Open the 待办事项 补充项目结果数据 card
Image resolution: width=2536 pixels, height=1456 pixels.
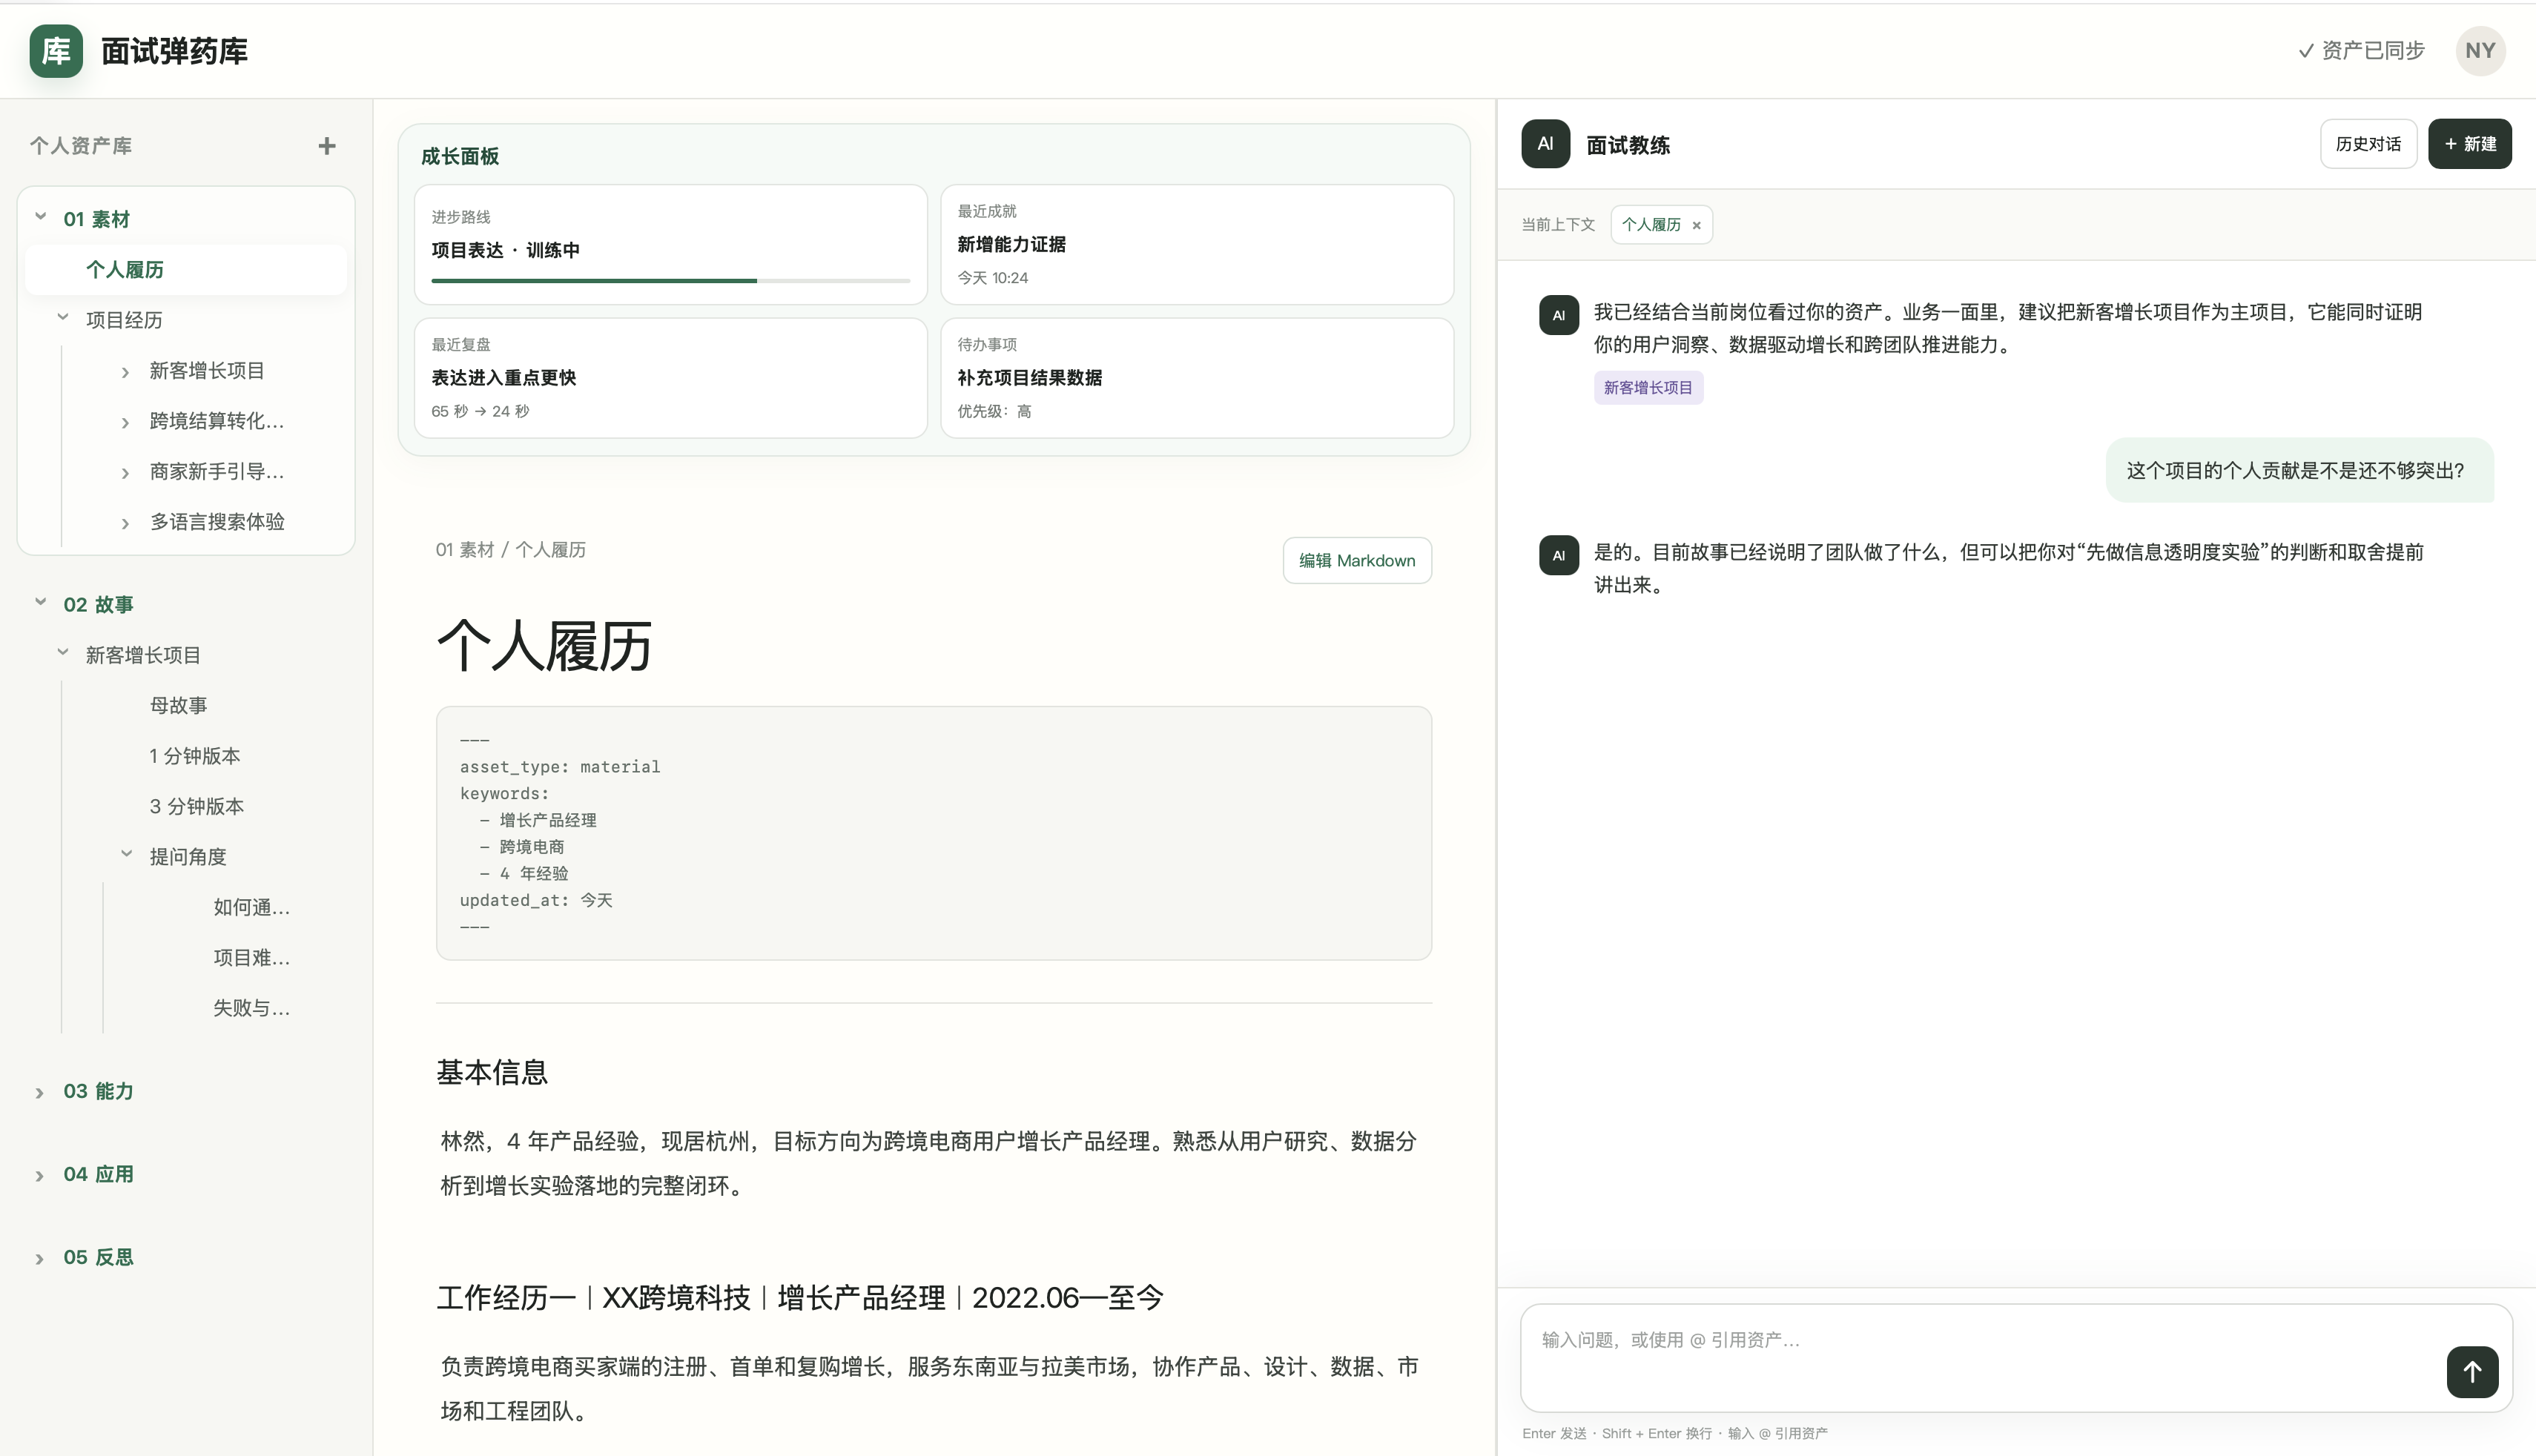coord(1196,378)
